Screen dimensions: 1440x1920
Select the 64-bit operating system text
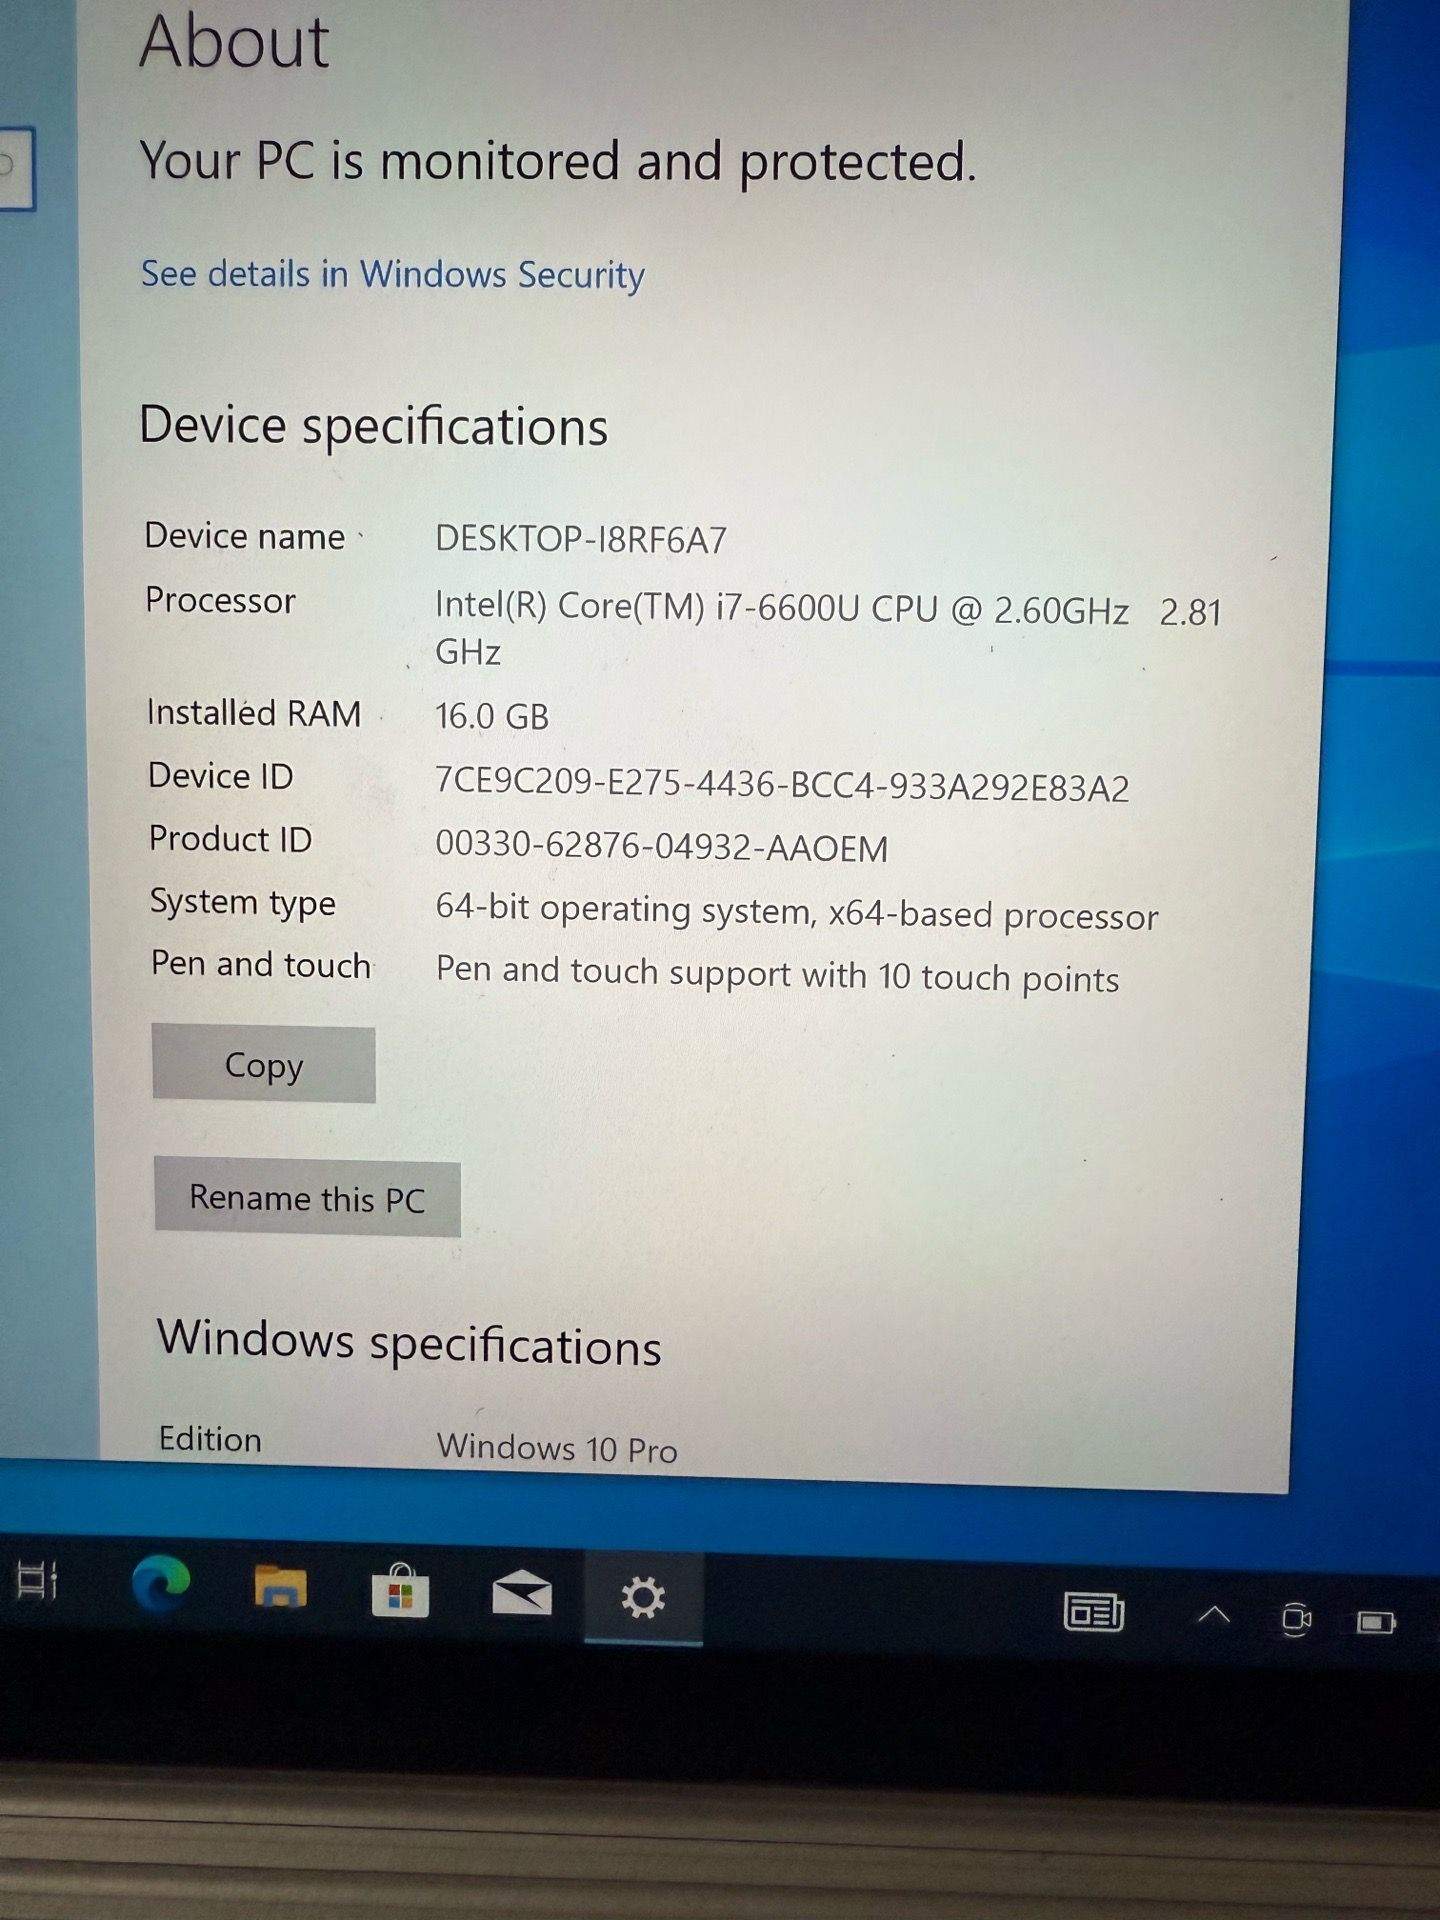point(797,913)
